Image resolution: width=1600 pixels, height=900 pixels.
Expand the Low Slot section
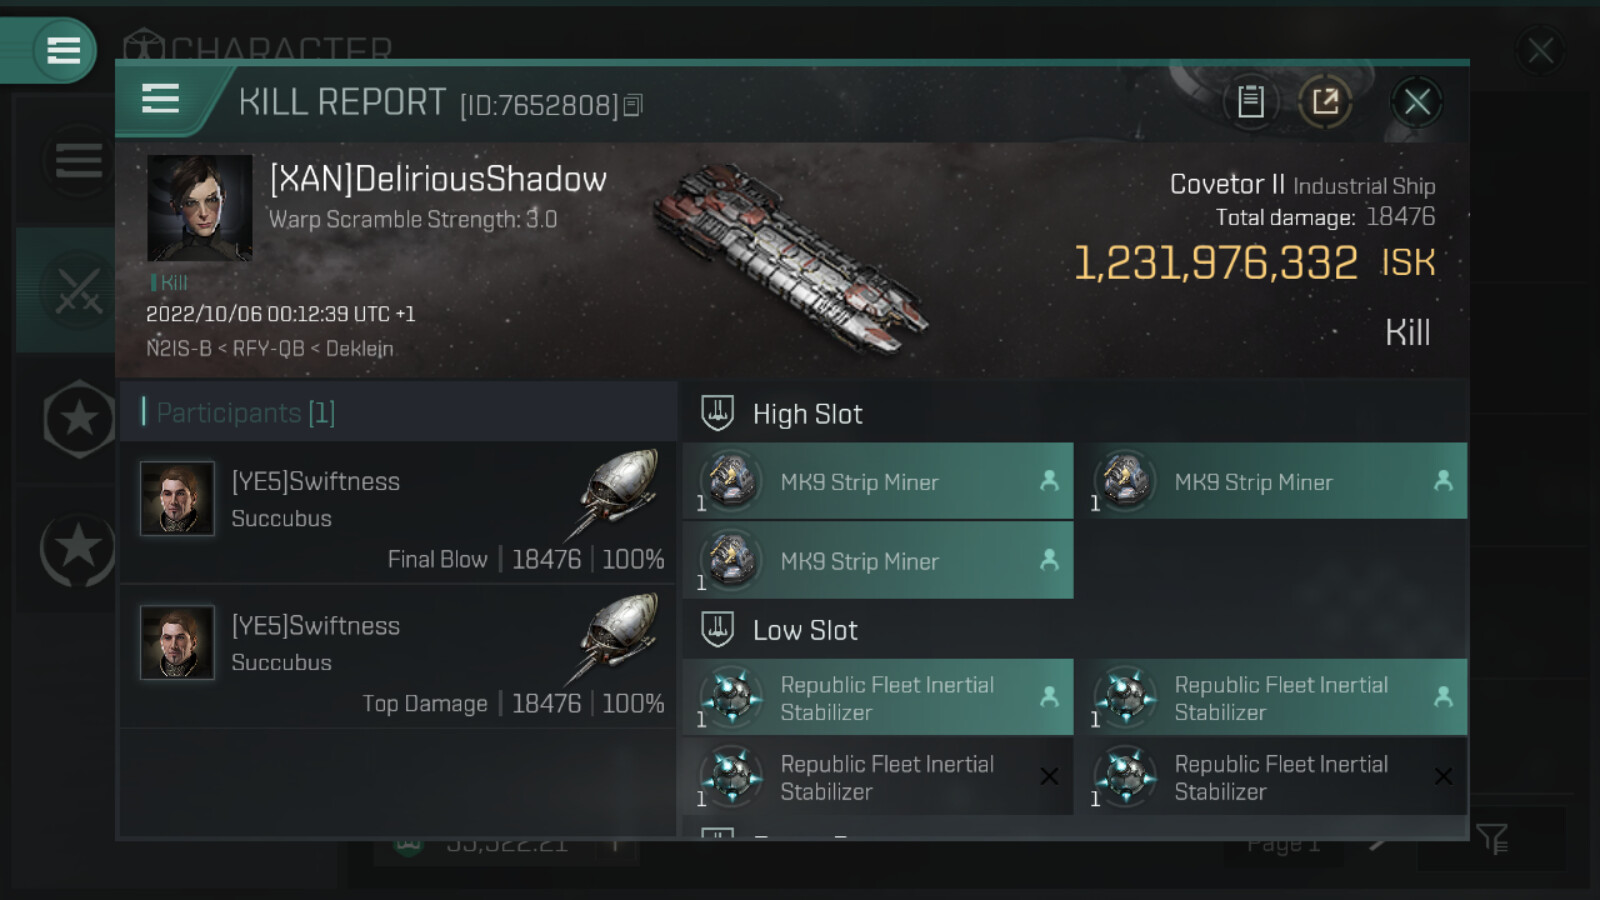pos(805,630)
